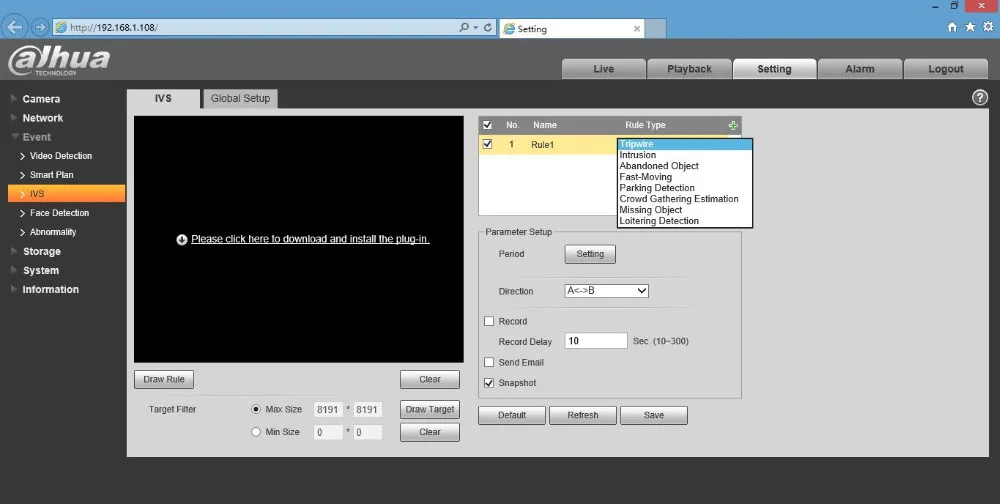Click the browser back arrow button
The height and width of the screenshot is (504, 1000).
coord(15,27)
